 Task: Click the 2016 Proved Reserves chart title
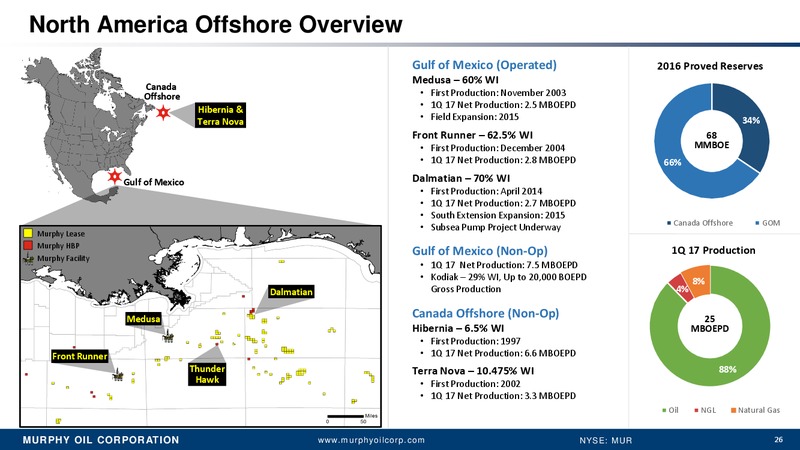pyautogui.click(x=710, y=66)
